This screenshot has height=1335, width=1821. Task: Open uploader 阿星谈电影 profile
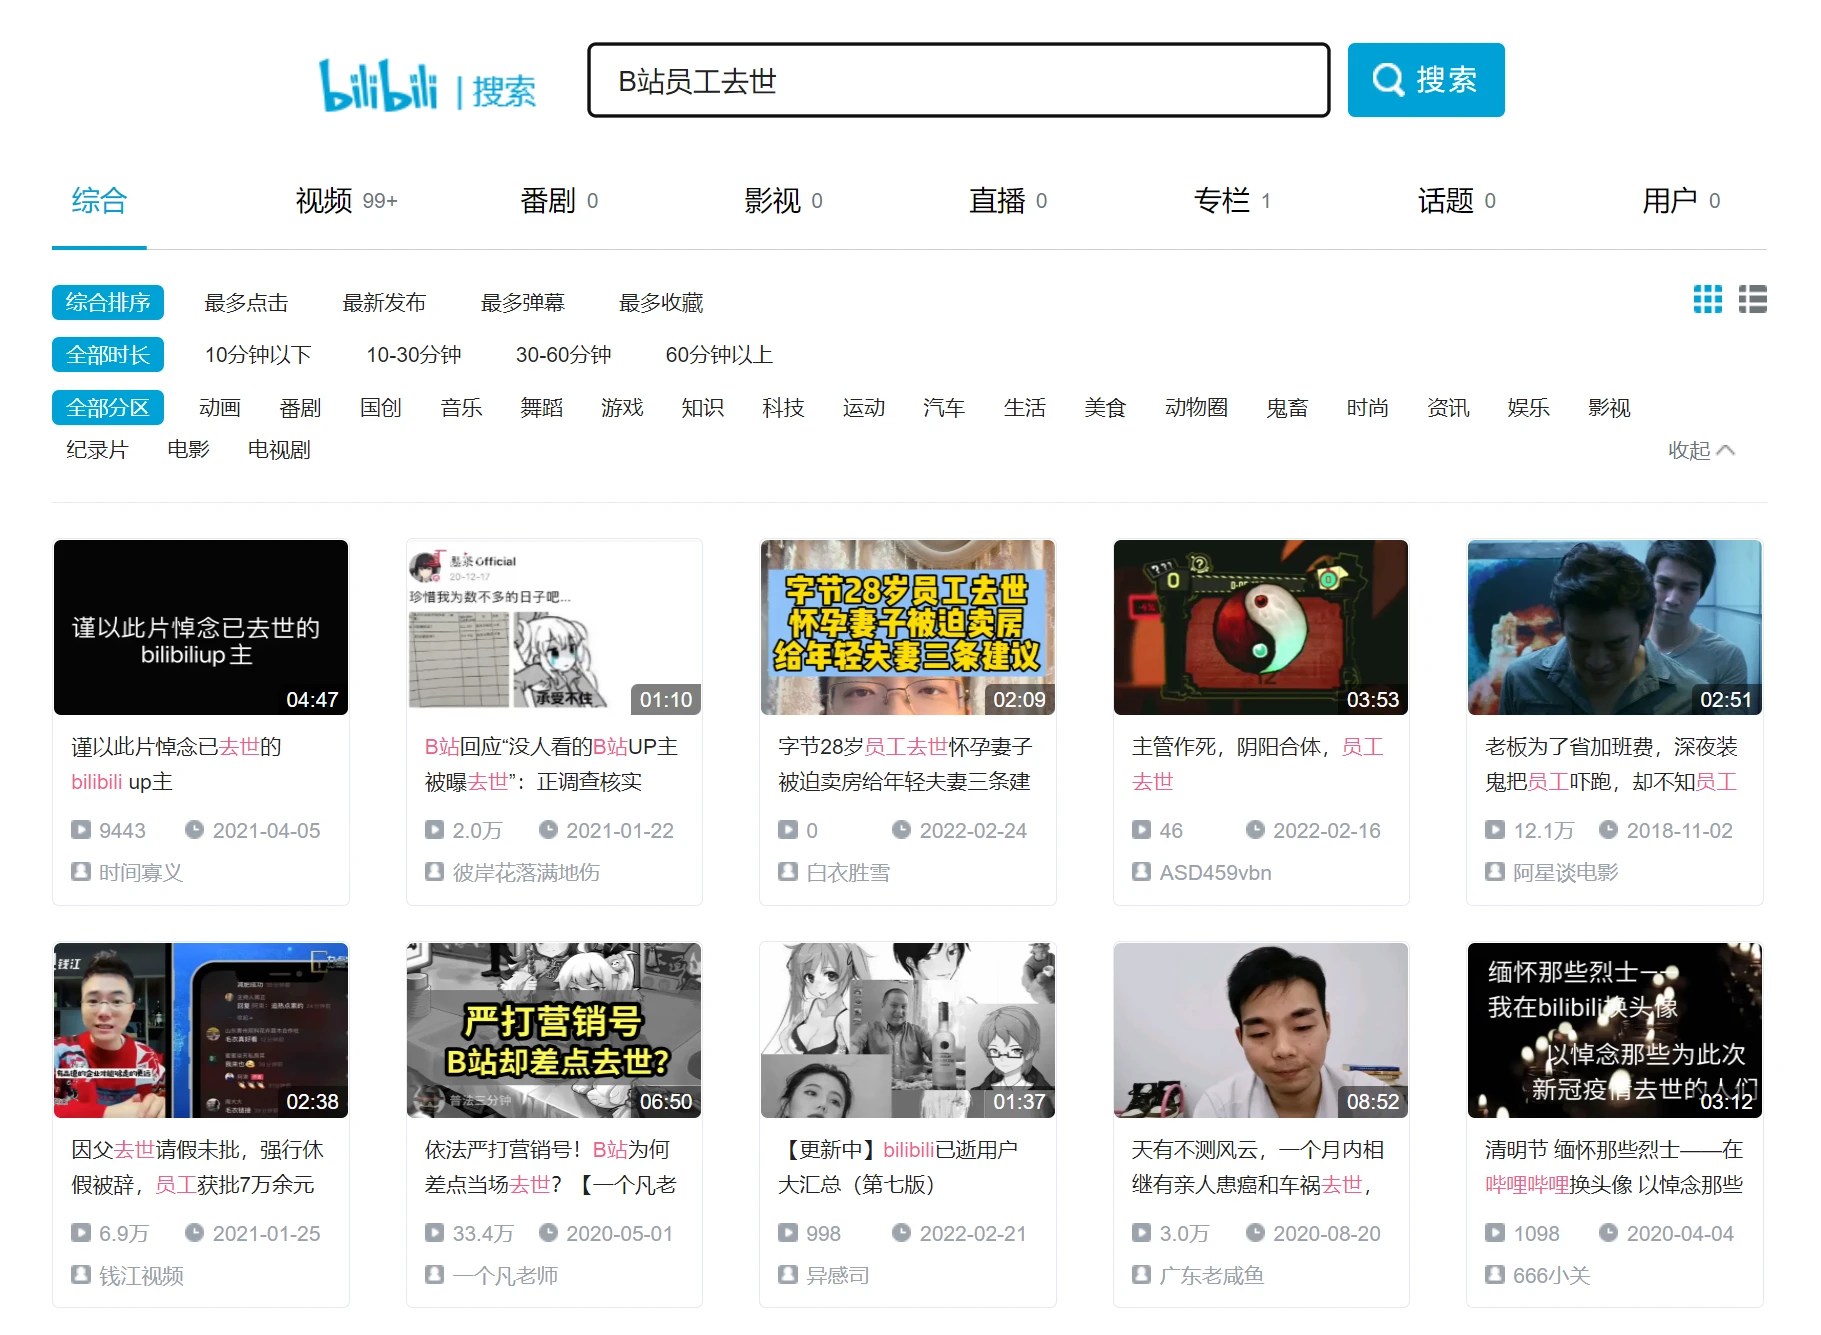1565,872
